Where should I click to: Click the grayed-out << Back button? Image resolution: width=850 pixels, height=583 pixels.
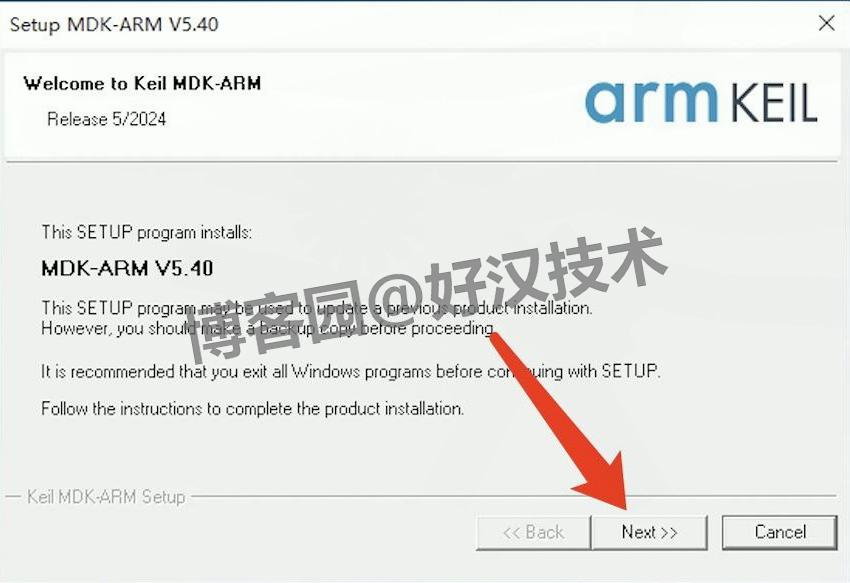click(533, 533)
